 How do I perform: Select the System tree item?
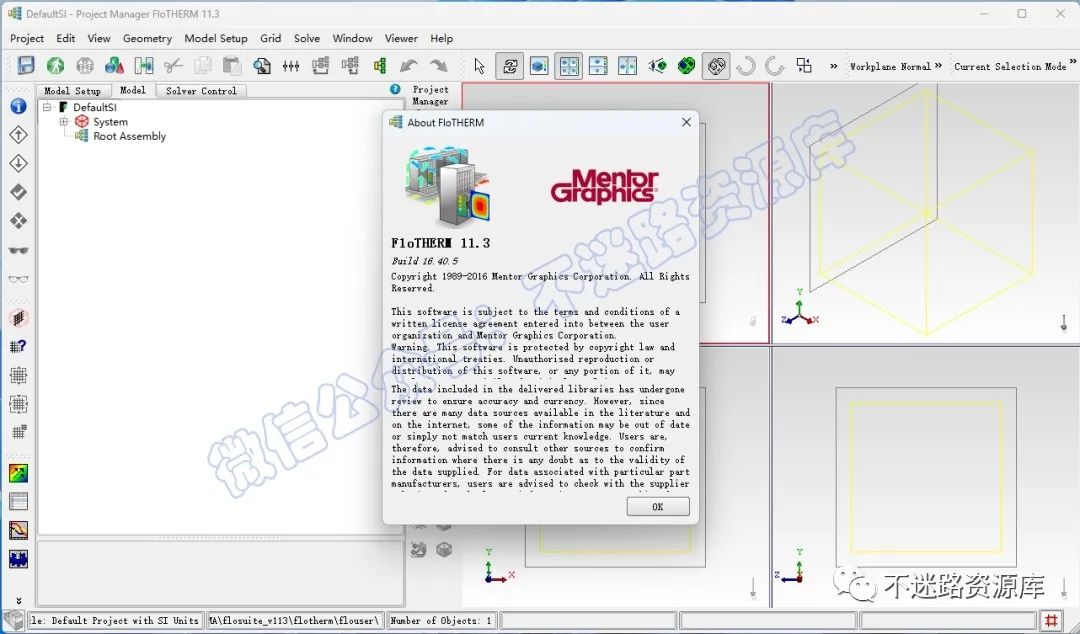(110, 121)
